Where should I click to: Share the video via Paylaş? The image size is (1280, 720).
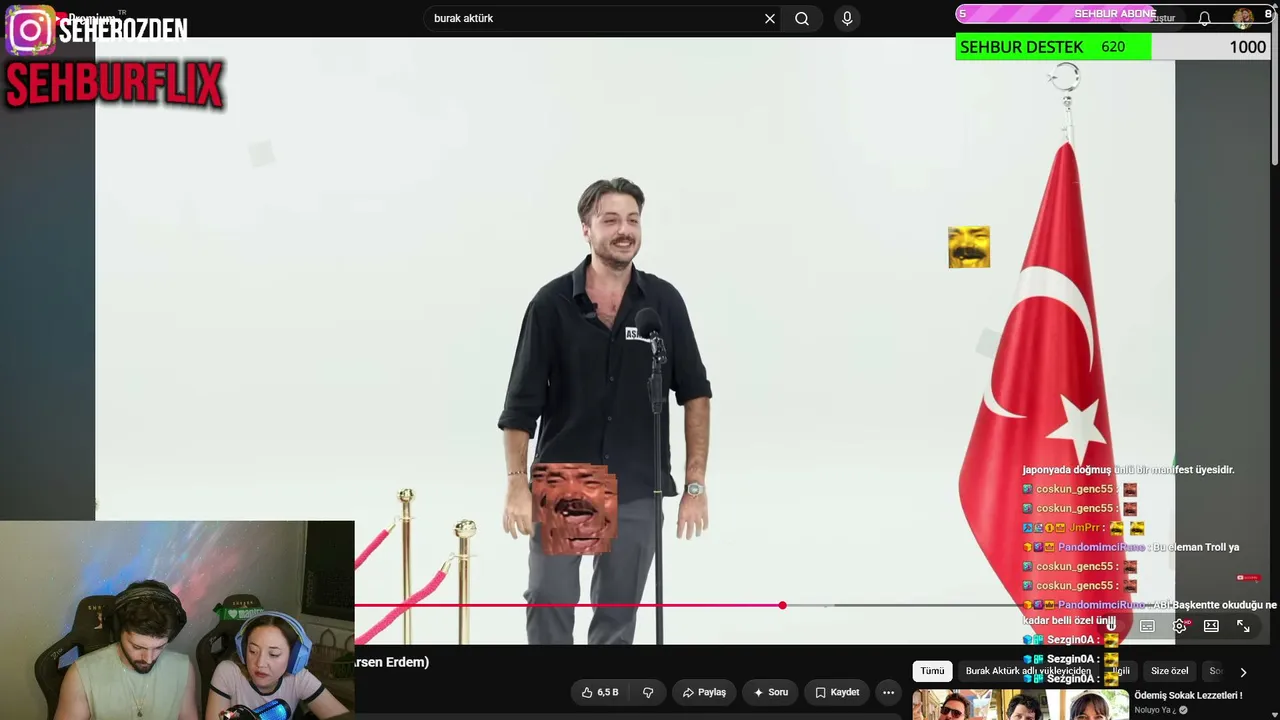(x=704, y=692)
